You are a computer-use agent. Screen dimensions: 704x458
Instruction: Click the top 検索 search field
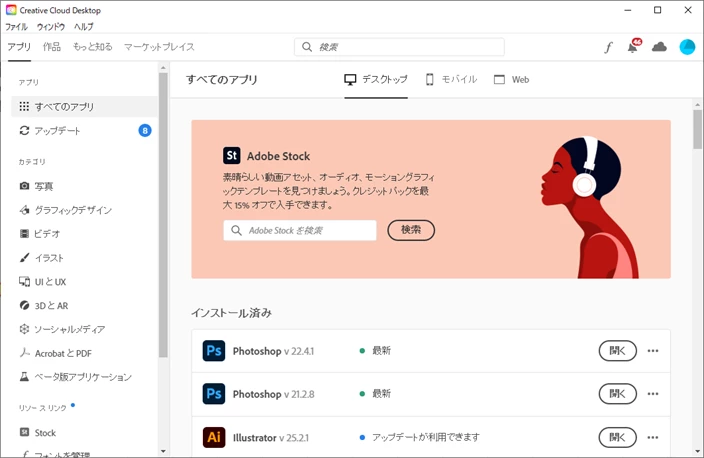tap(399, 47)
